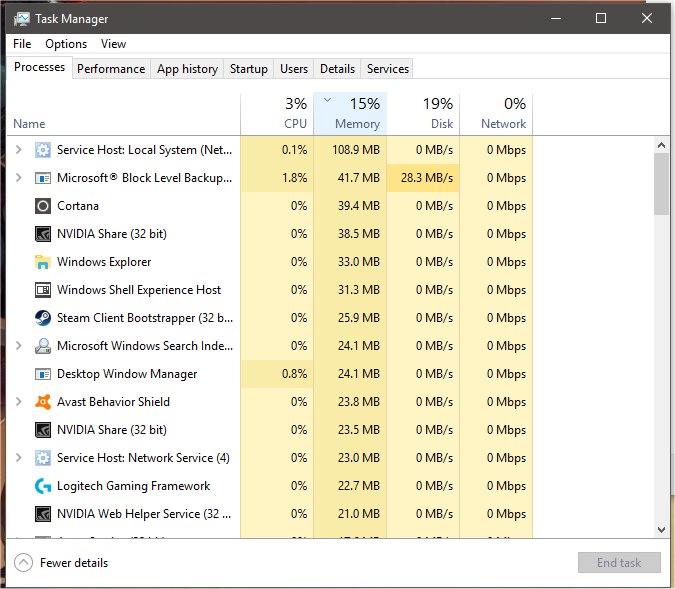The width and height of the screenshot is (675, 589).
Task: Sort by the Name column header
Action: pyautogui.click(x=124, y=114)
